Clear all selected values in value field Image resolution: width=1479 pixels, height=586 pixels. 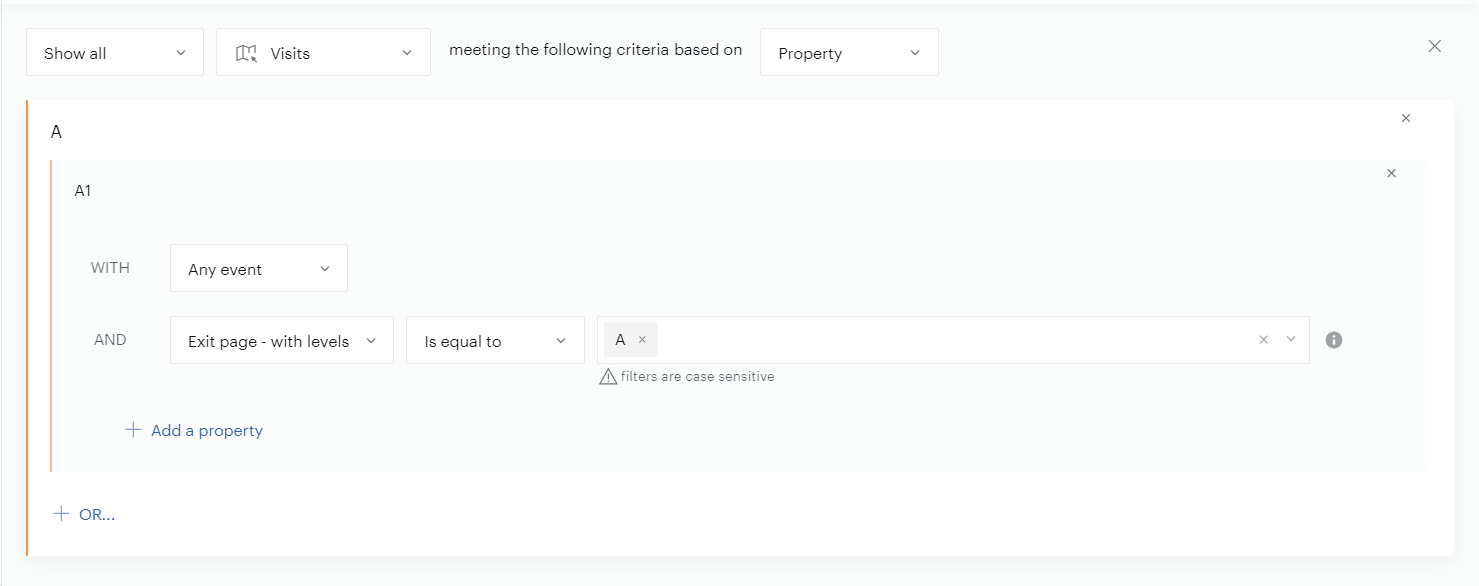(x=1263, y=340)
